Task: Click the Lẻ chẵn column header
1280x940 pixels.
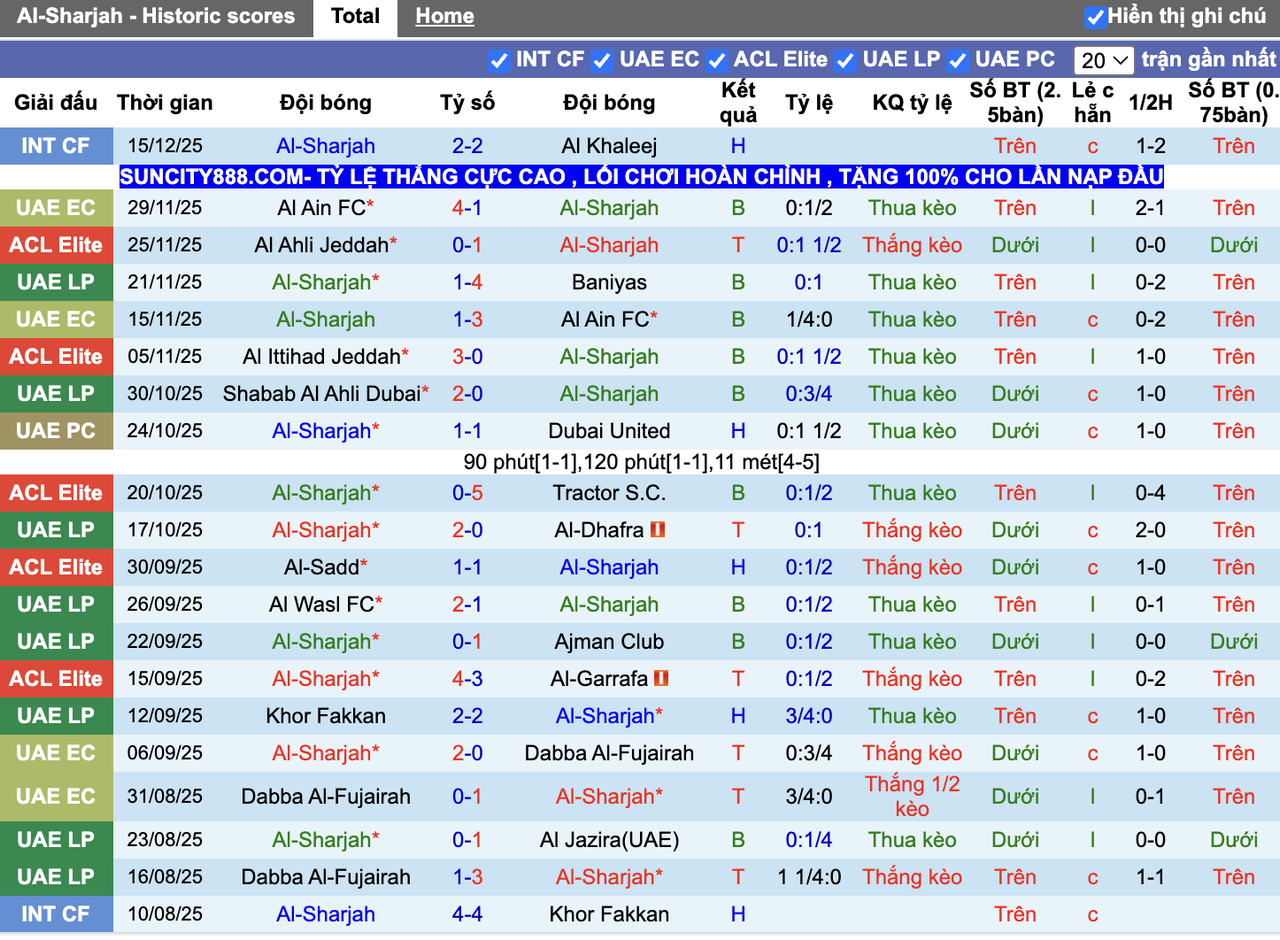Action: pyautogui.click(x=1092, y=102)
